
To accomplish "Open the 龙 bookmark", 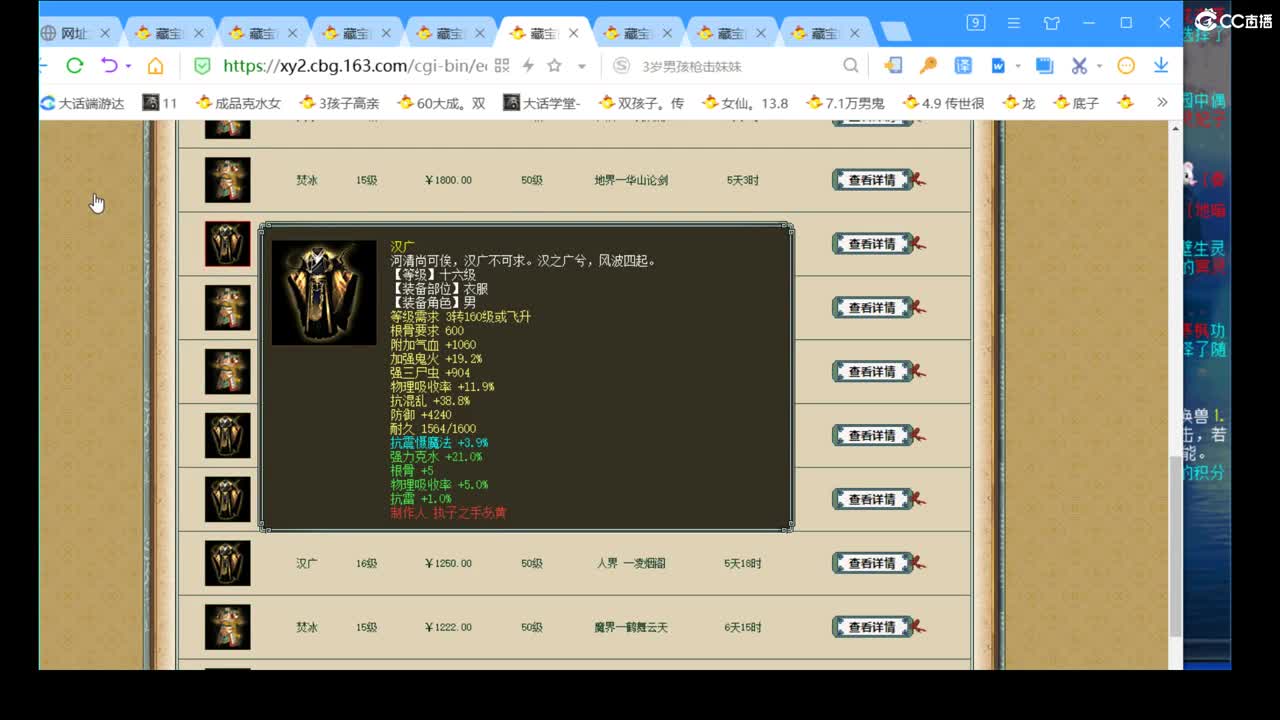I will 1019,102.
